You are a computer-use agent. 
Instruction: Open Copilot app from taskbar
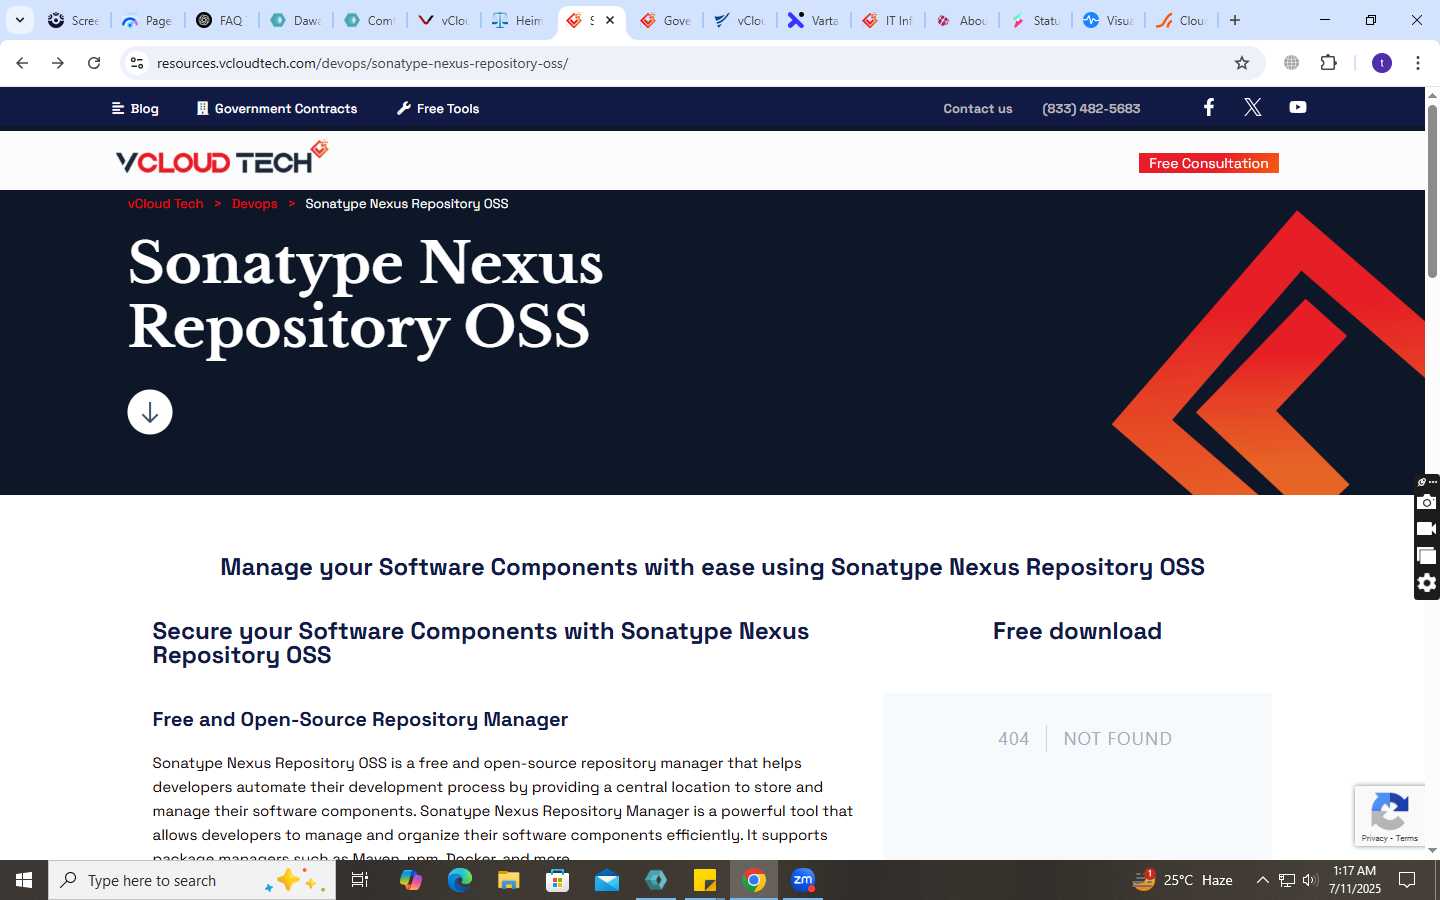[x=410, y=880]
